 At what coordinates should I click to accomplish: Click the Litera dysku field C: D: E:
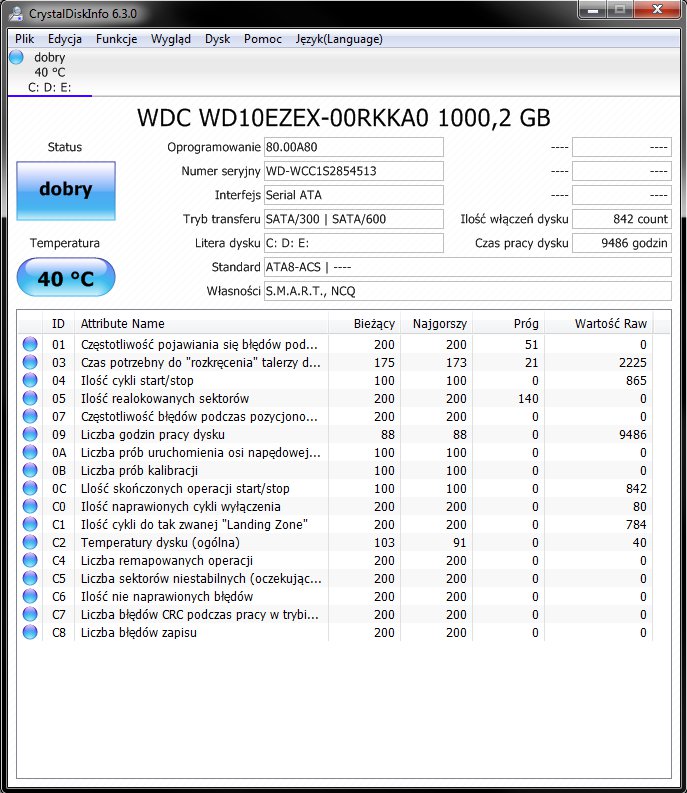354,243
